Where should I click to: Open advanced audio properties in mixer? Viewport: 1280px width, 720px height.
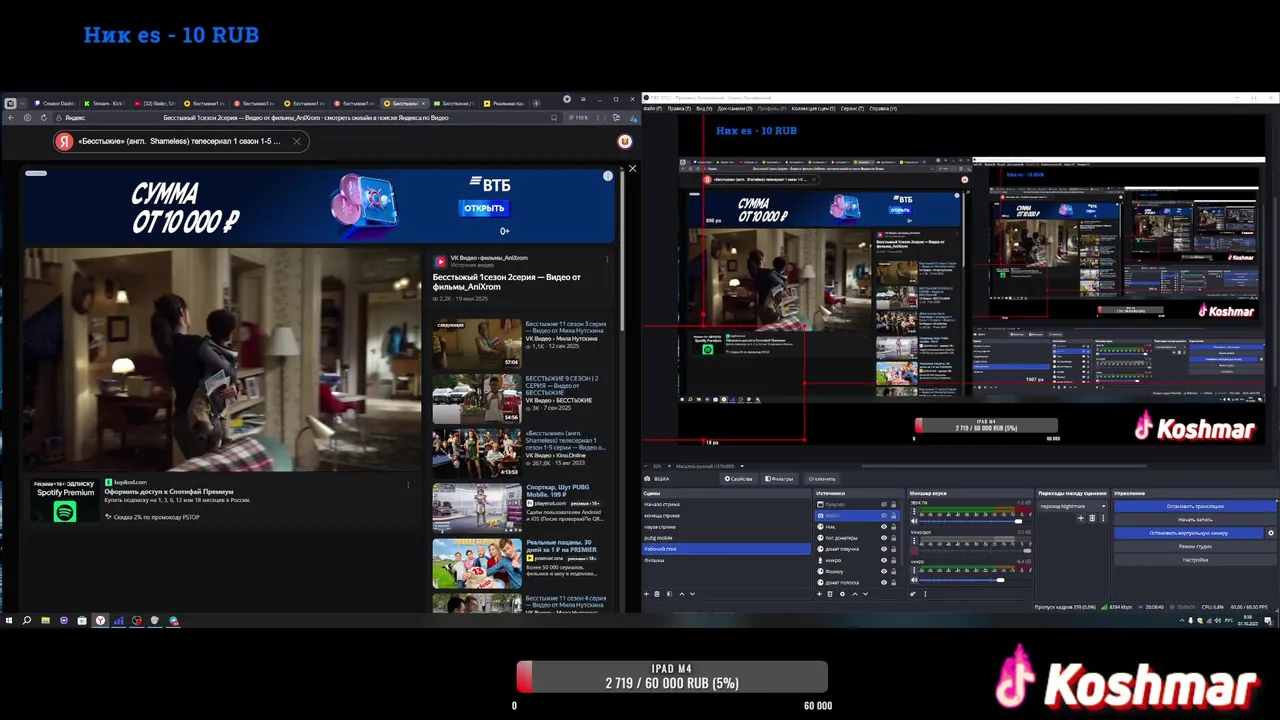[913, 594]
